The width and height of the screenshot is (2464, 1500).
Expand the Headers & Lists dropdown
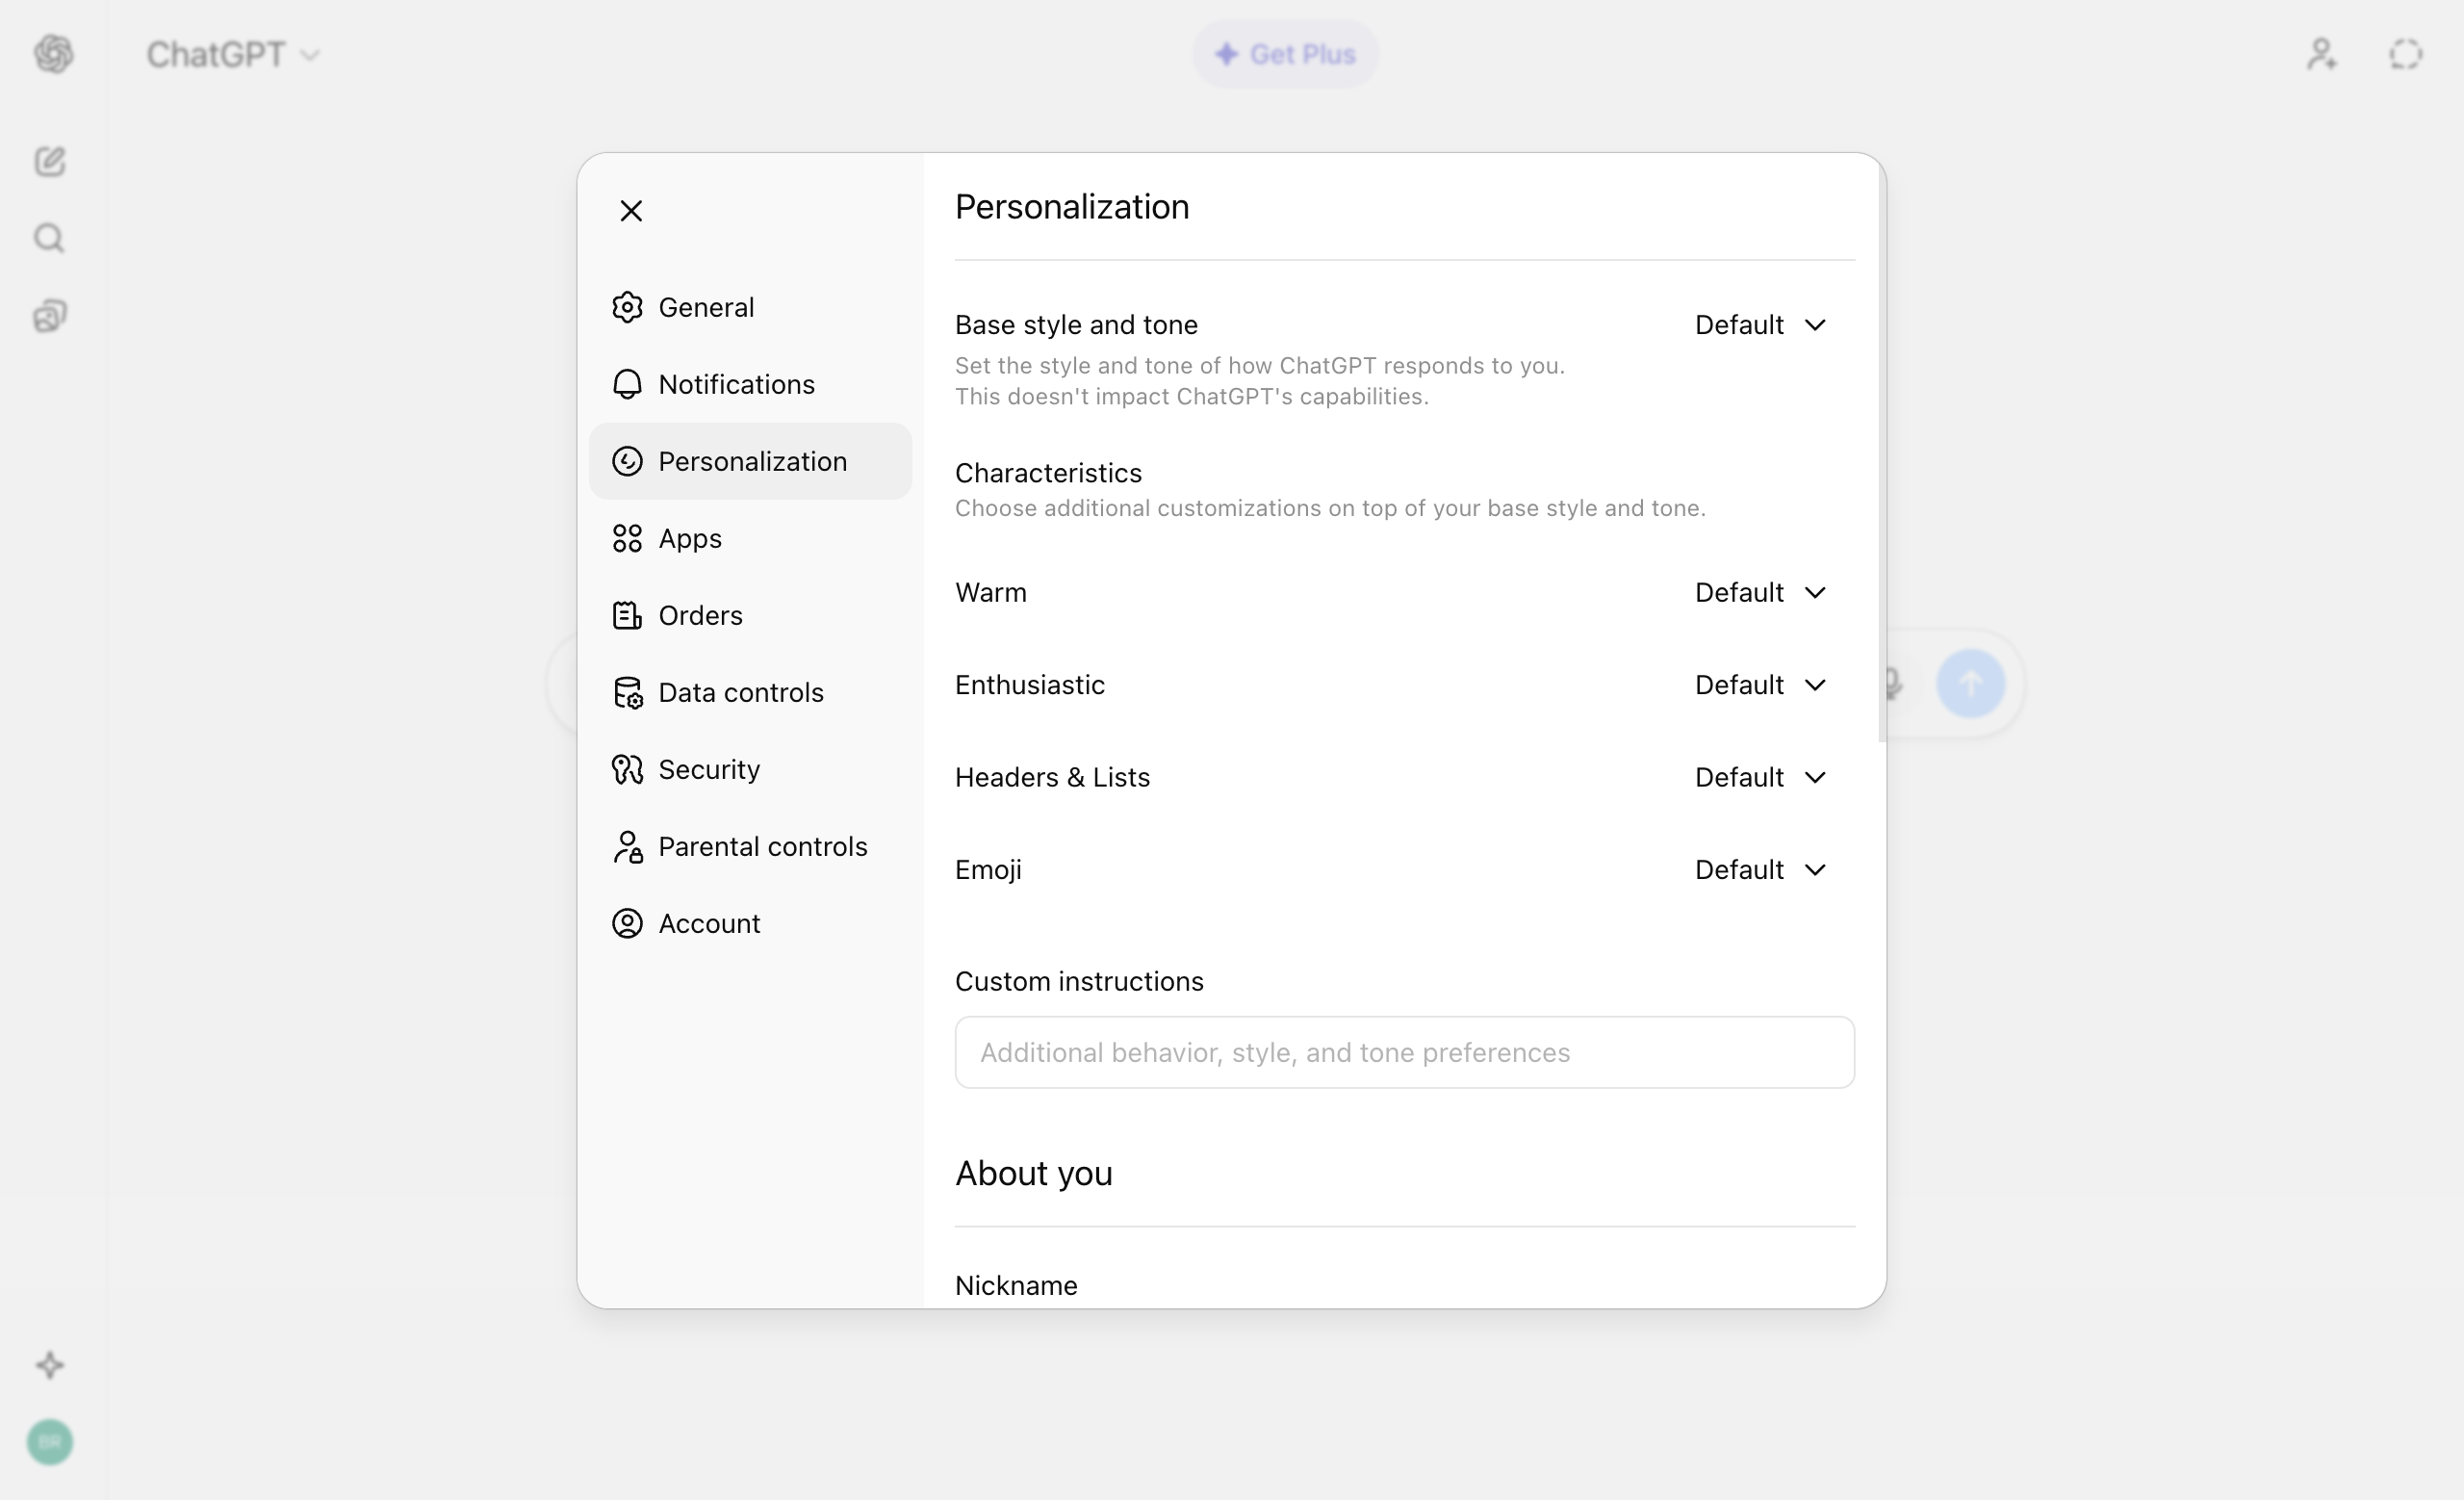pos(1760,777)
